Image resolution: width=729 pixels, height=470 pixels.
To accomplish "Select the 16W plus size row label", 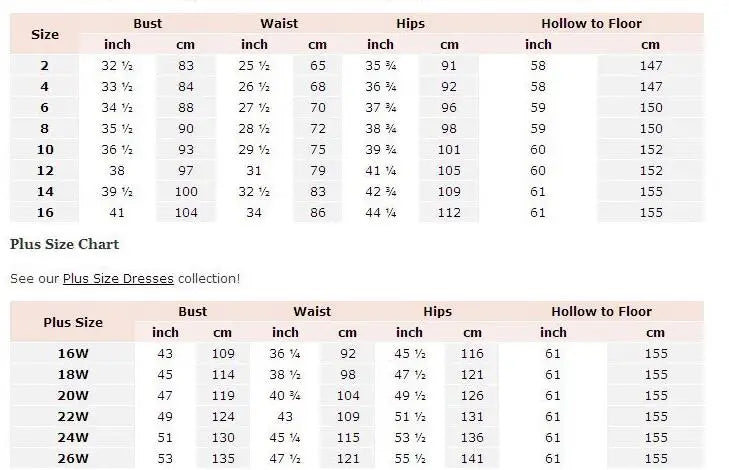I will 74,353.
